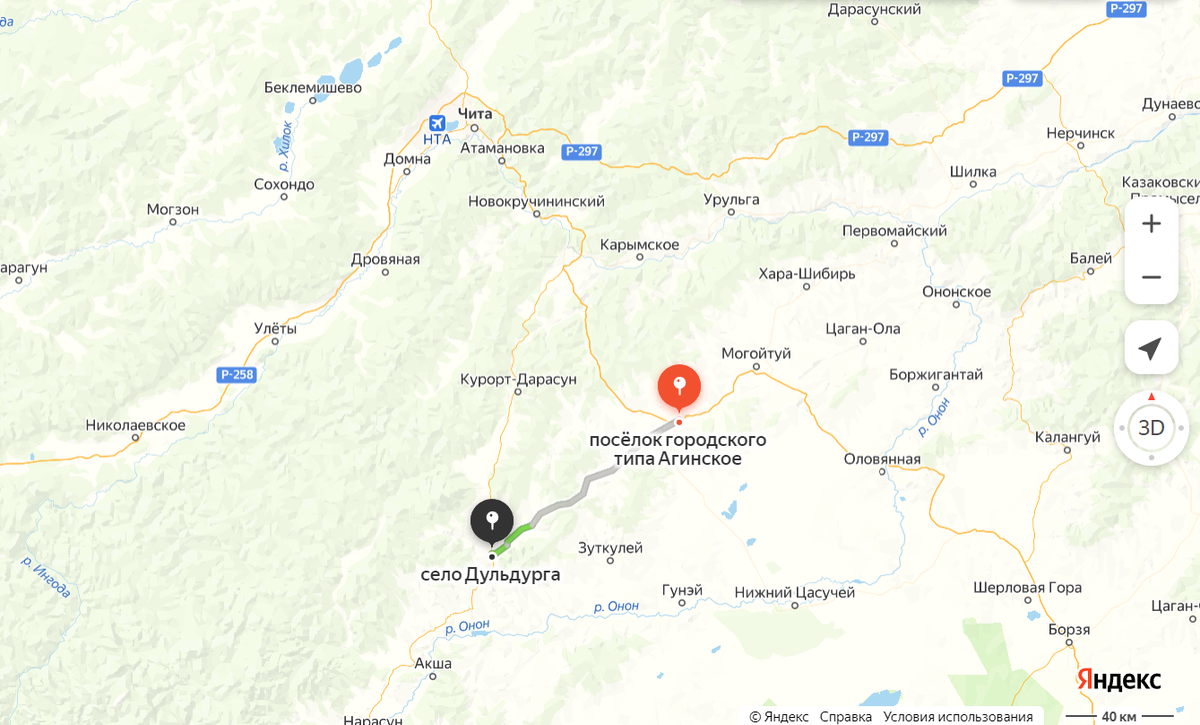1200x725 pixels.
Task: Zoom out with the minus button
Action: tap(1151, 277)
